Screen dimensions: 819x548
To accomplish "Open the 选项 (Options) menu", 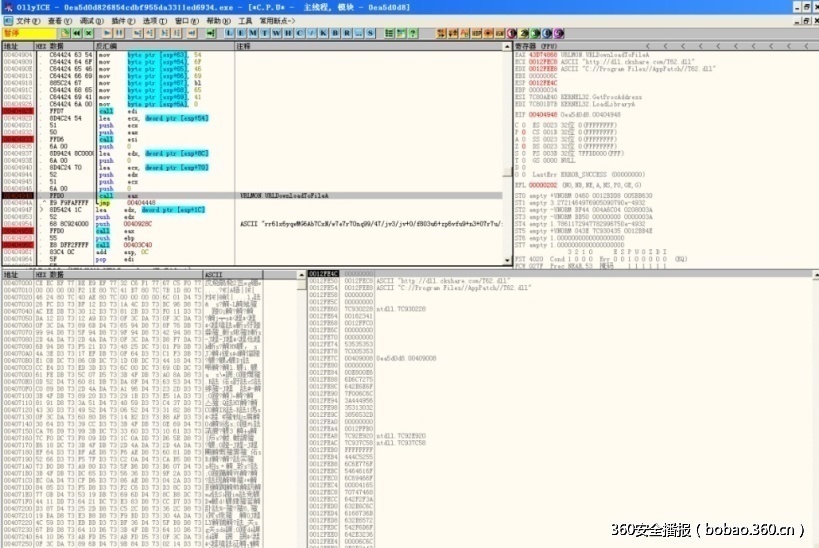I will [x=155, y=21].
